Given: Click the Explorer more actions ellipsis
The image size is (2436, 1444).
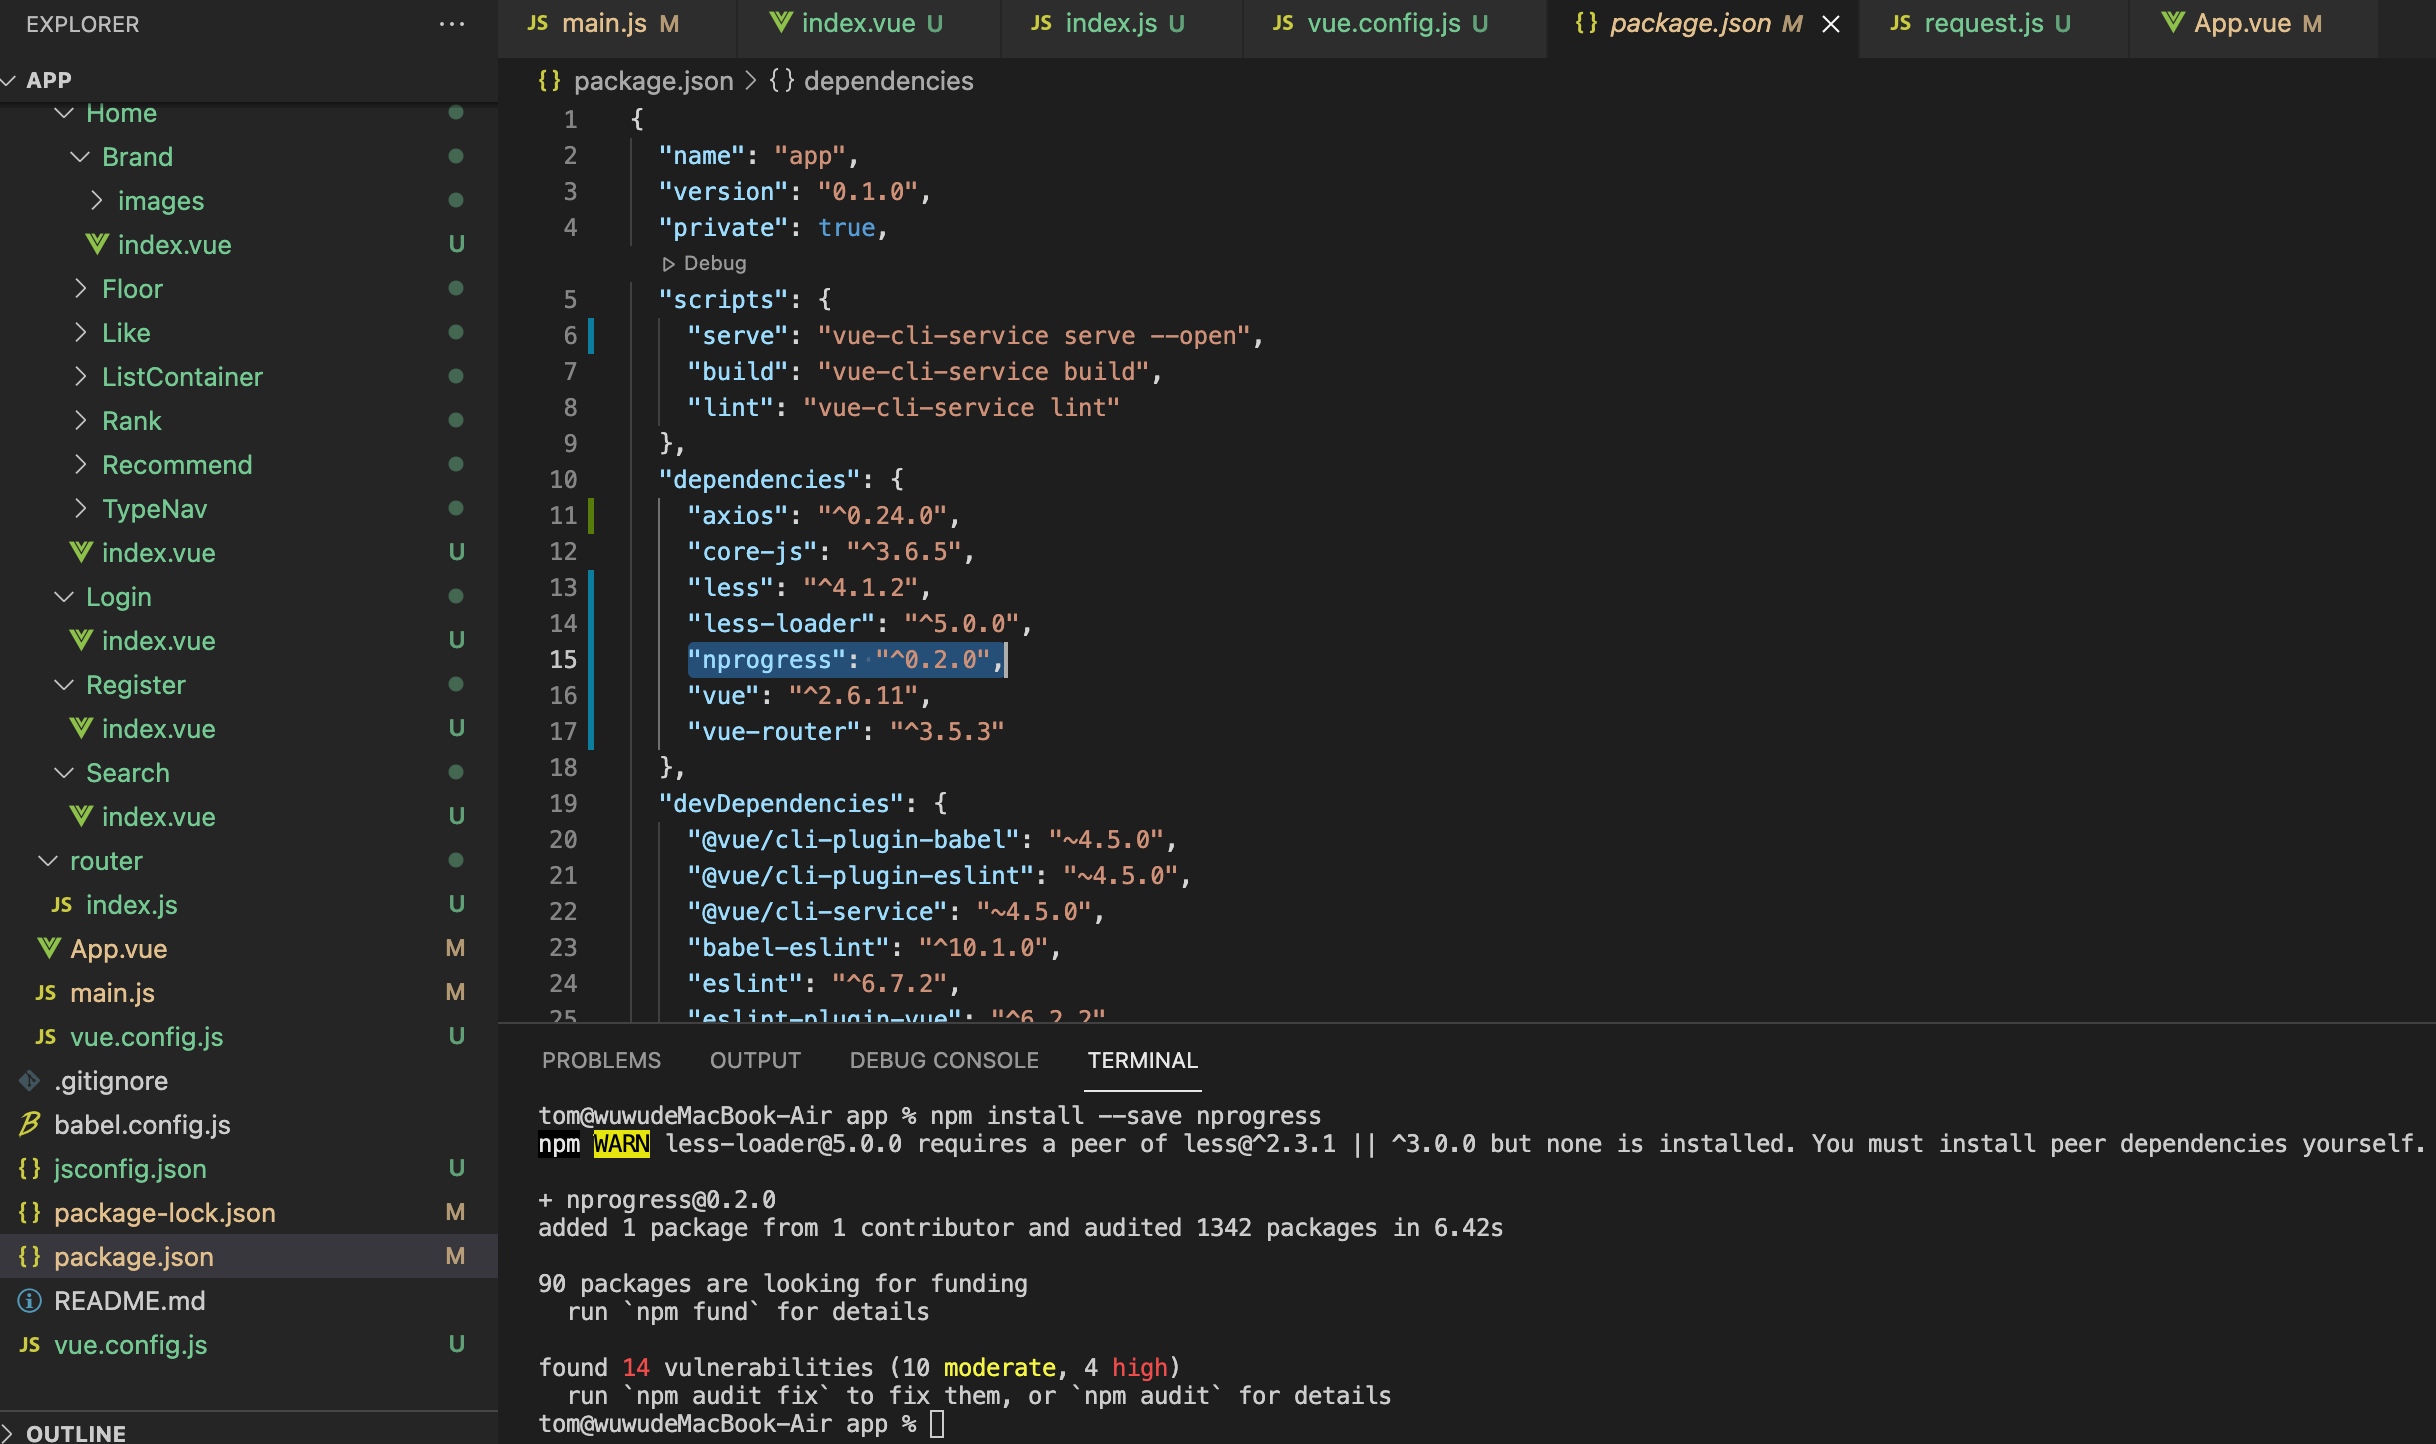Looking at the screenshot, I should 452,24.
